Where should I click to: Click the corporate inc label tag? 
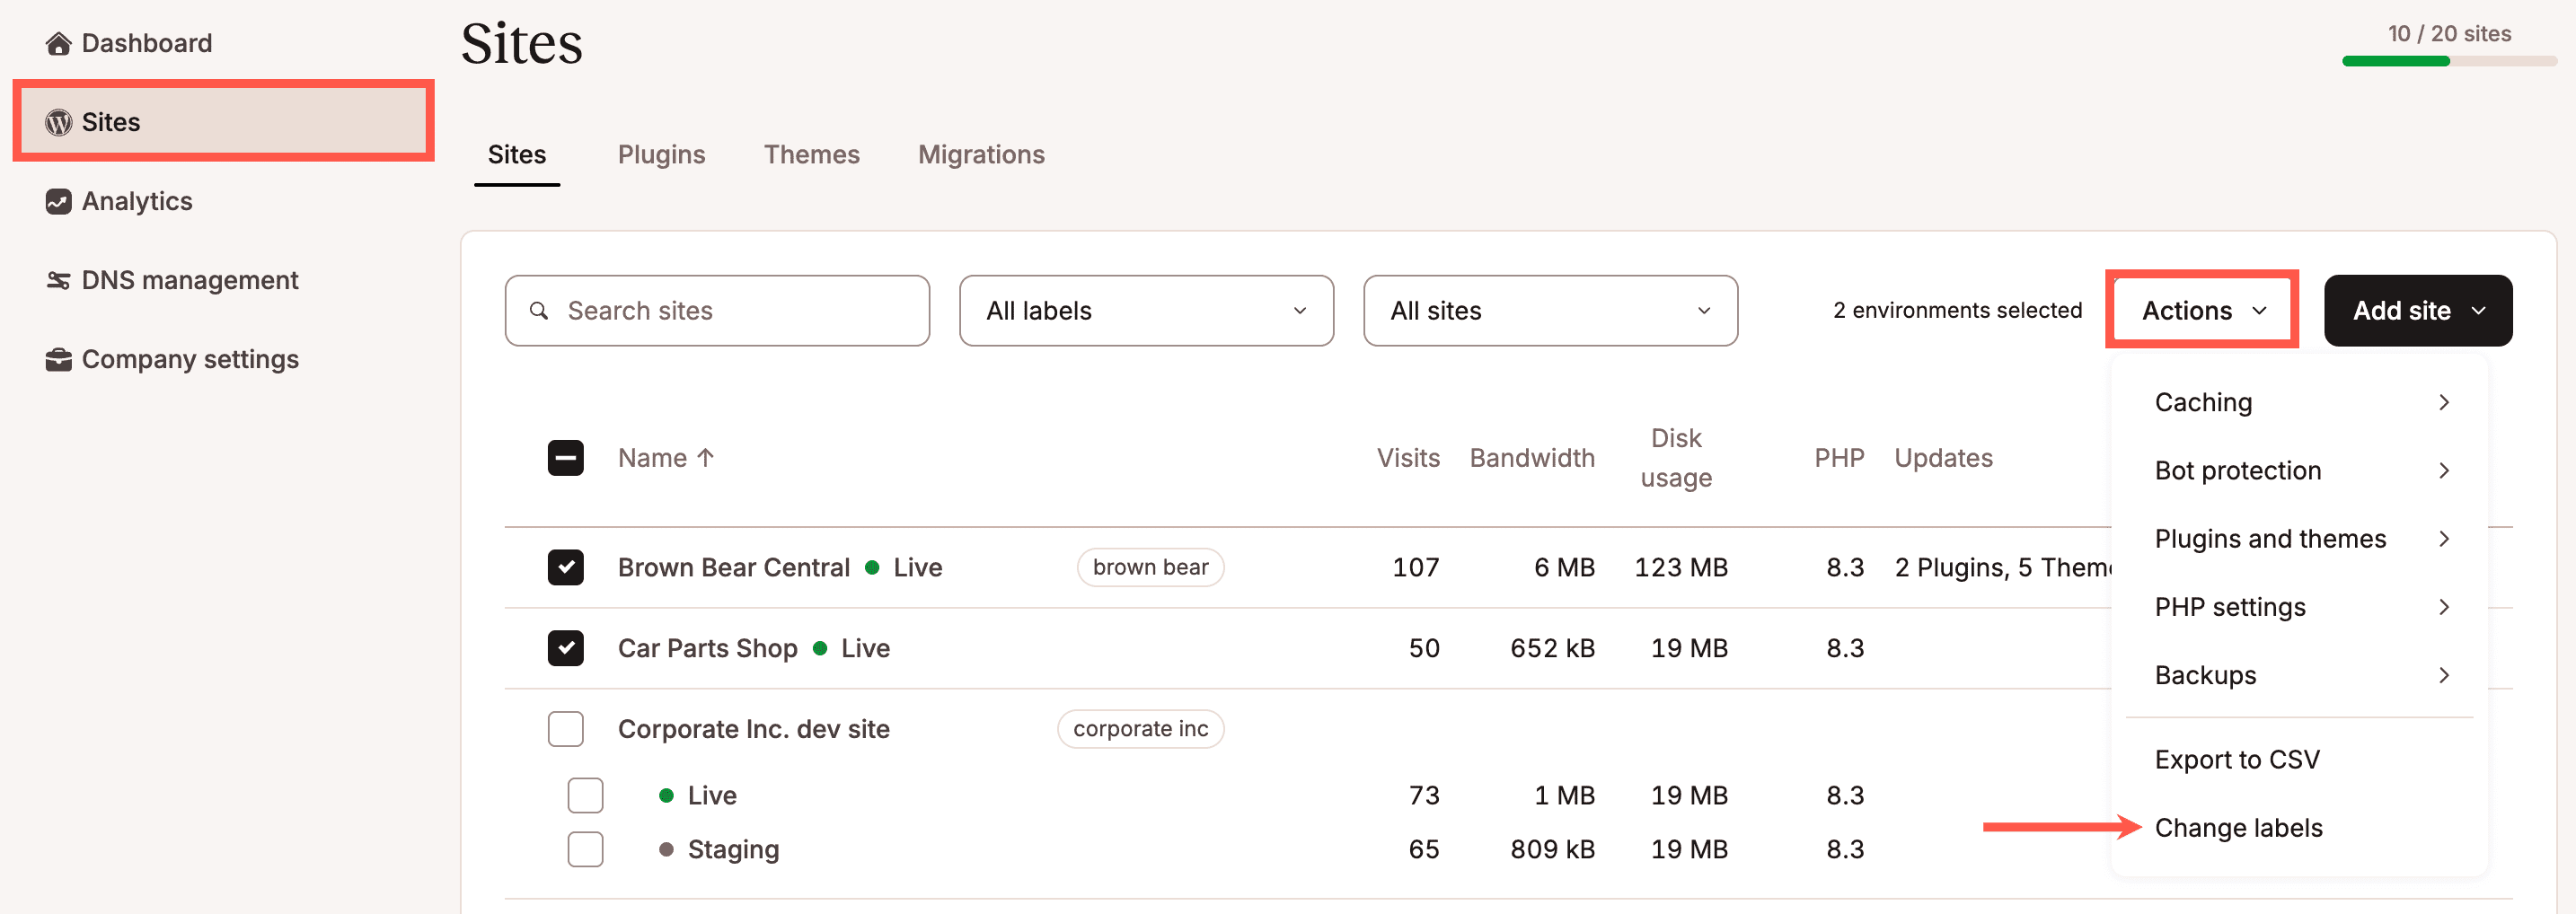(x=1140, y=729)
